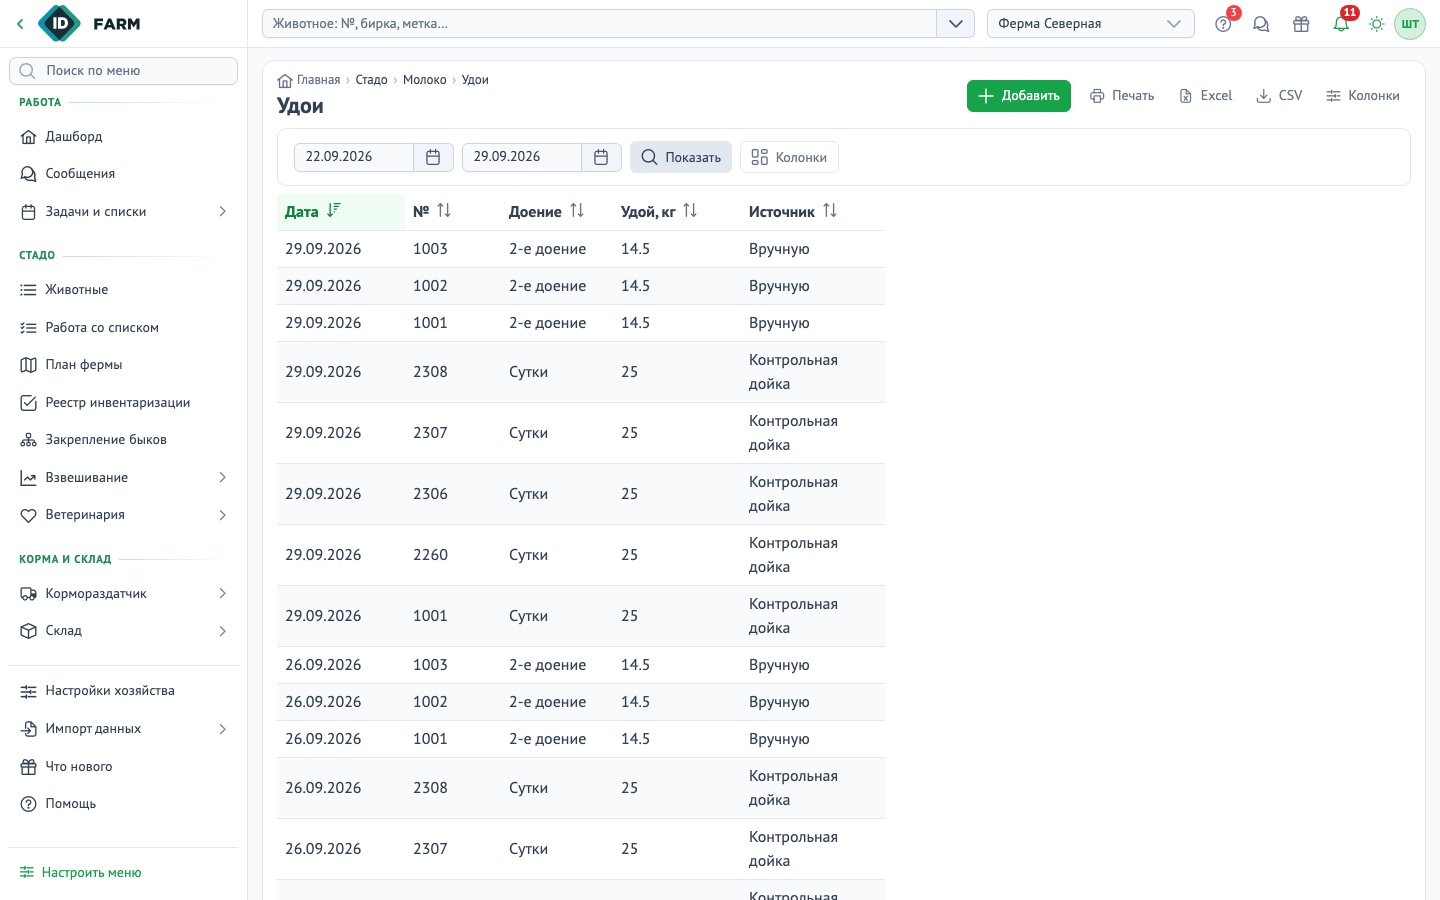Image resolution: width=1440 pixels, height=900 pixels.
Task: Expand the animal search dropdown arrow
Action: [x=956, y=24]
